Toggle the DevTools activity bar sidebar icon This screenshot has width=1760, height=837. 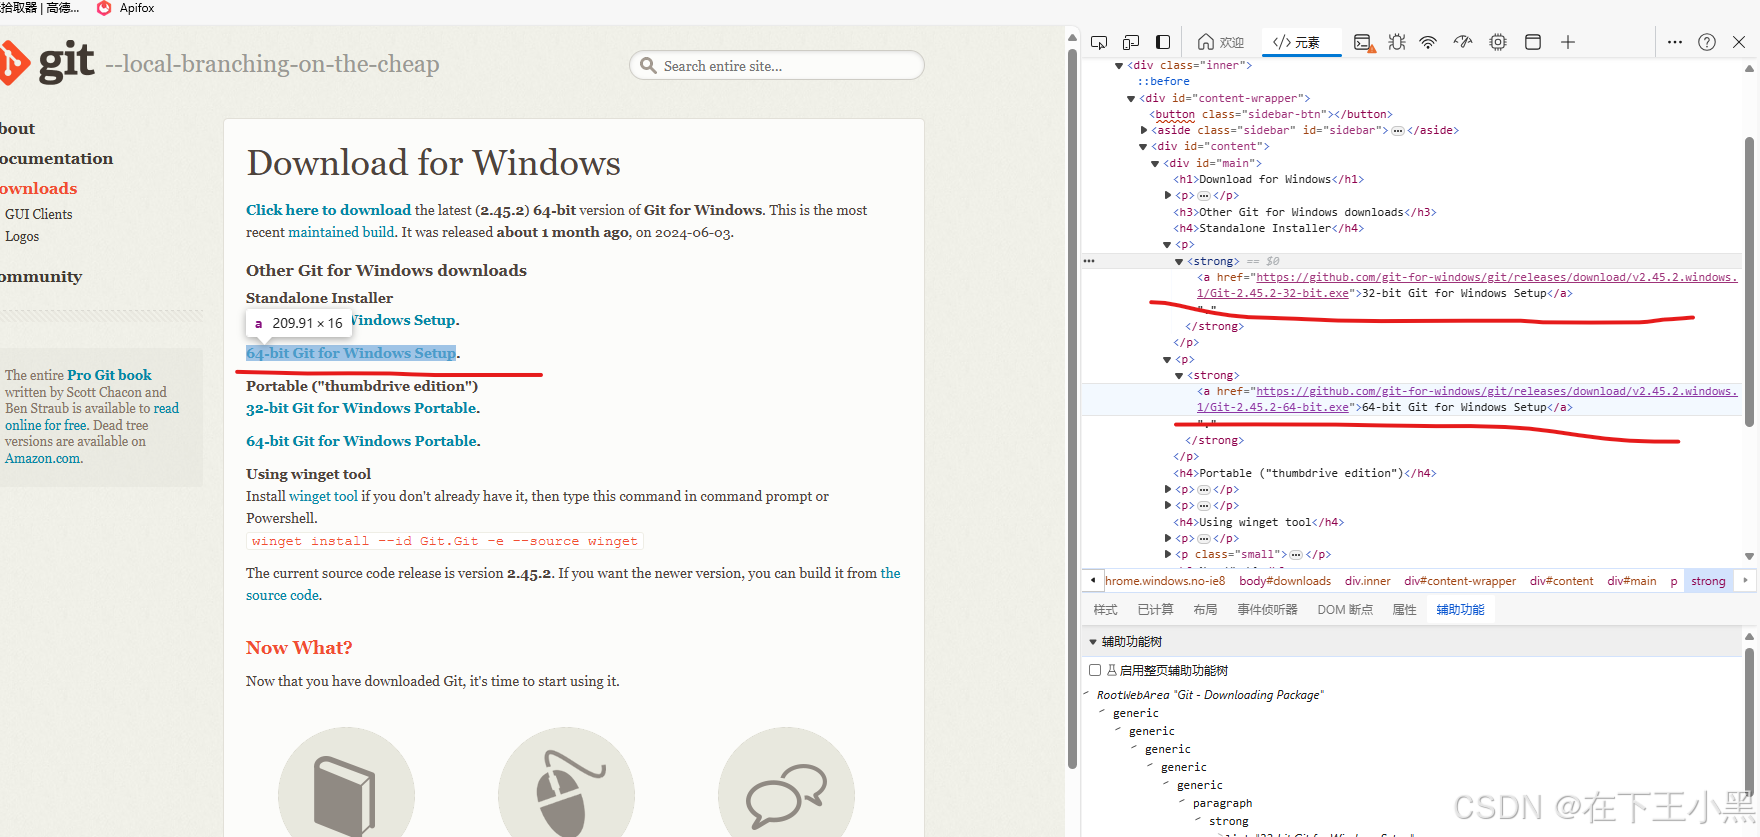click(x=1163, y=42)
